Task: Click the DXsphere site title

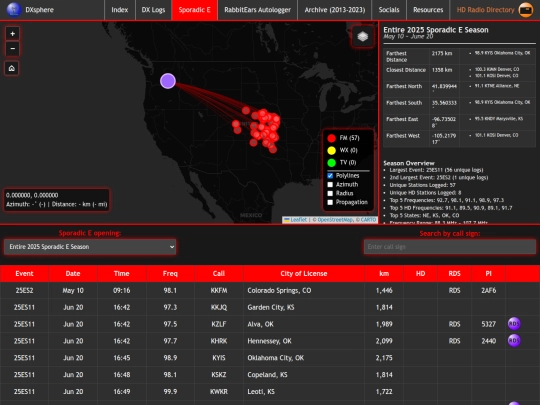Action: (x=40, y=10)
